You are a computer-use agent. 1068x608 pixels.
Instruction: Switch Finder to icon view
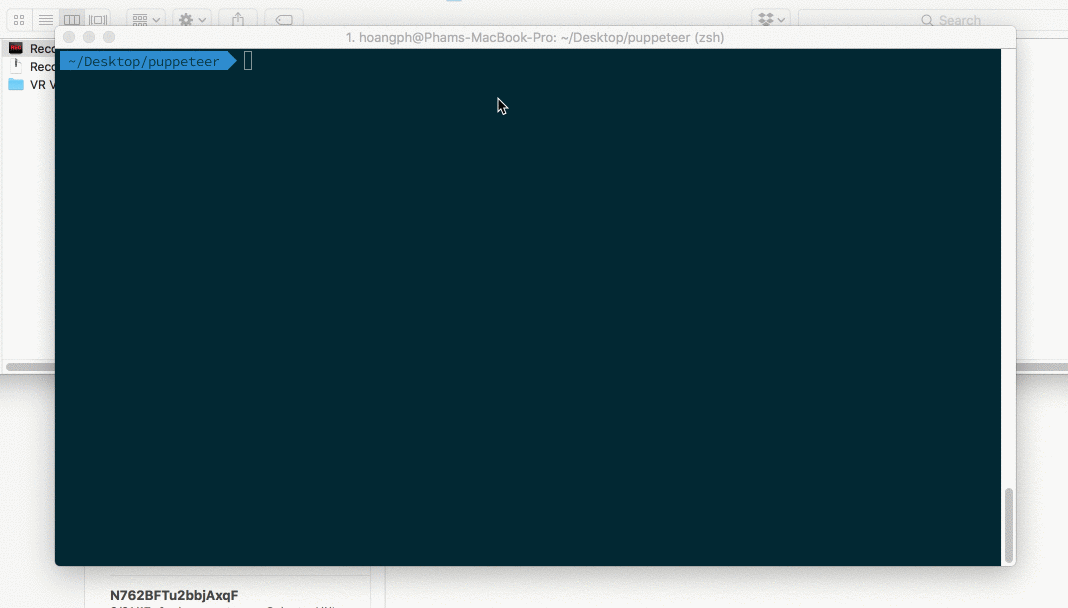click(19, 20)
